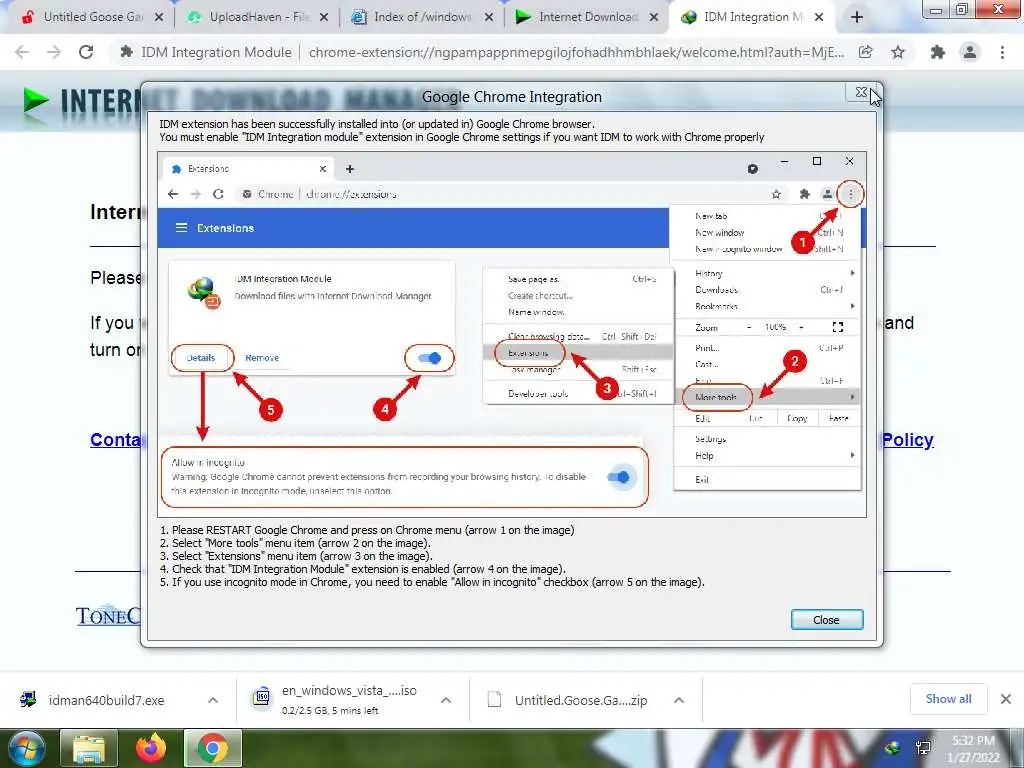Click Show all downloads

pos(948,699)
